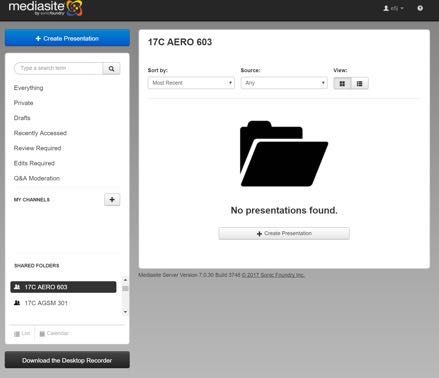Click shared folders scroll up arrow
Screen dimensions: 439x378
[125, 280]
